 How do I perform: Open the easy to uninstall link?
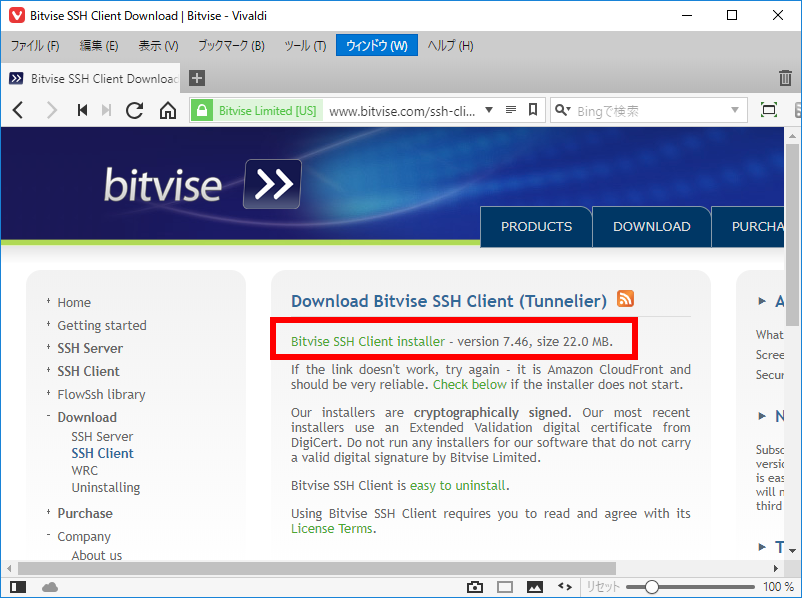tap(457, 485)
